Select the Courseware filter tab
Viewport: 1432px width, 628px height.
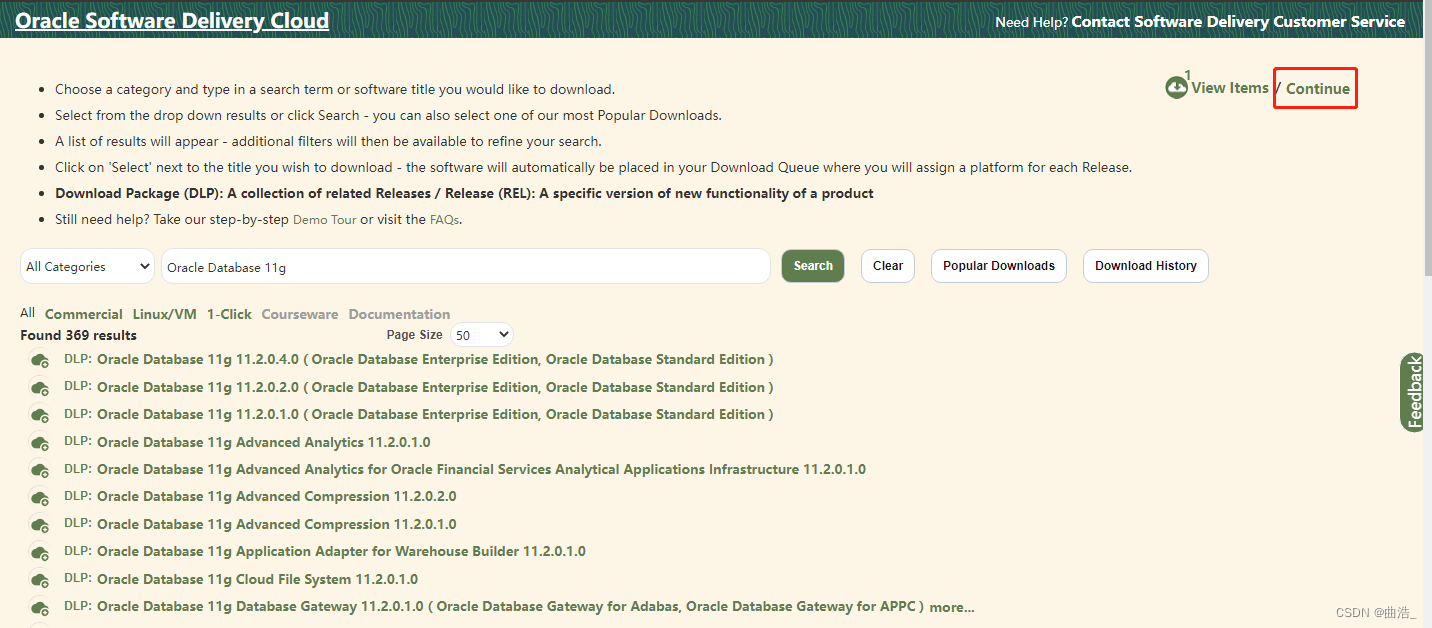[x=300, y=314]
